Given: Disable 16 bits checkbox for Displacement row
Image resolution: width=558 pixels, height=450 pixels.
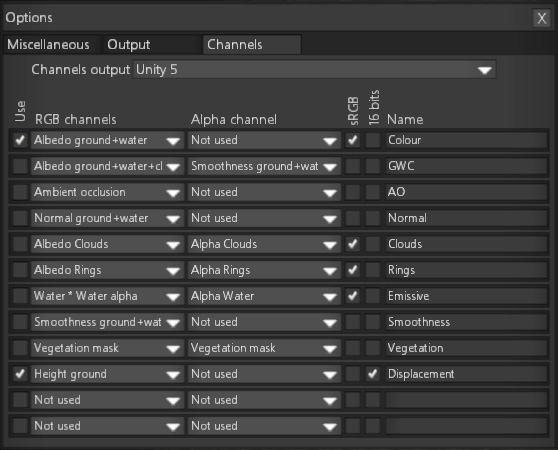Looking at the screenshot, I should [x=373, y=374].
